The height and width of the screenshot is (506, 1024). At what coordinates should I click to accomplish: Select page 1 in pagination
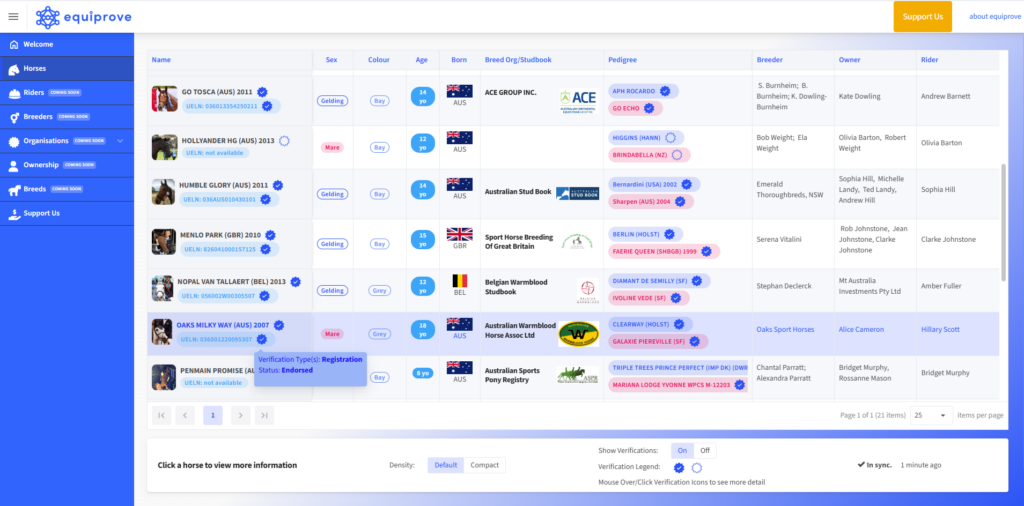coord(213,415)
